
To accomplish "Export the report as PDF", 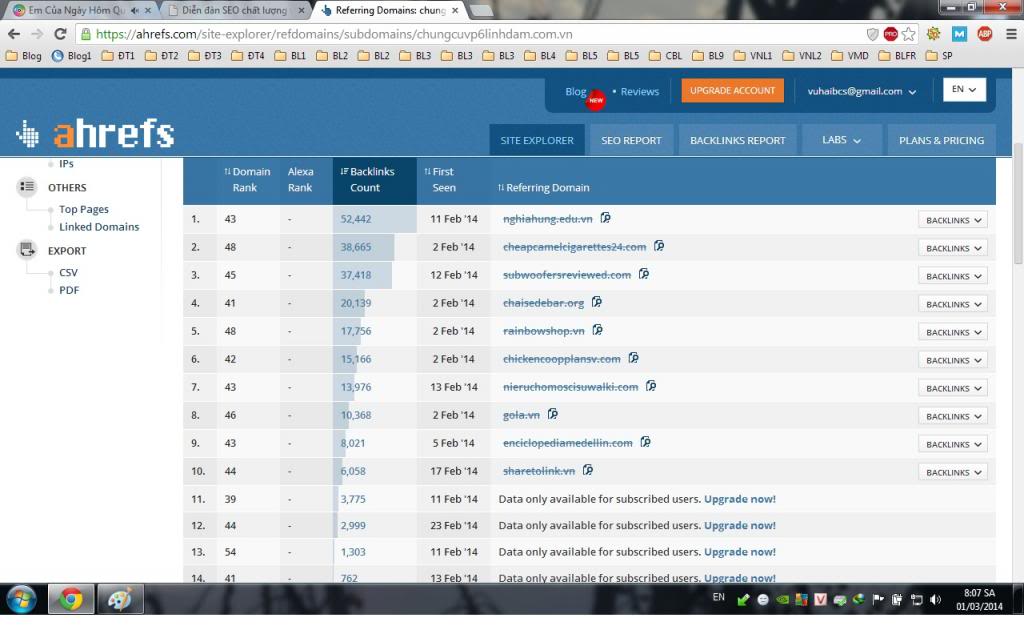I will [x=69, y=290].
